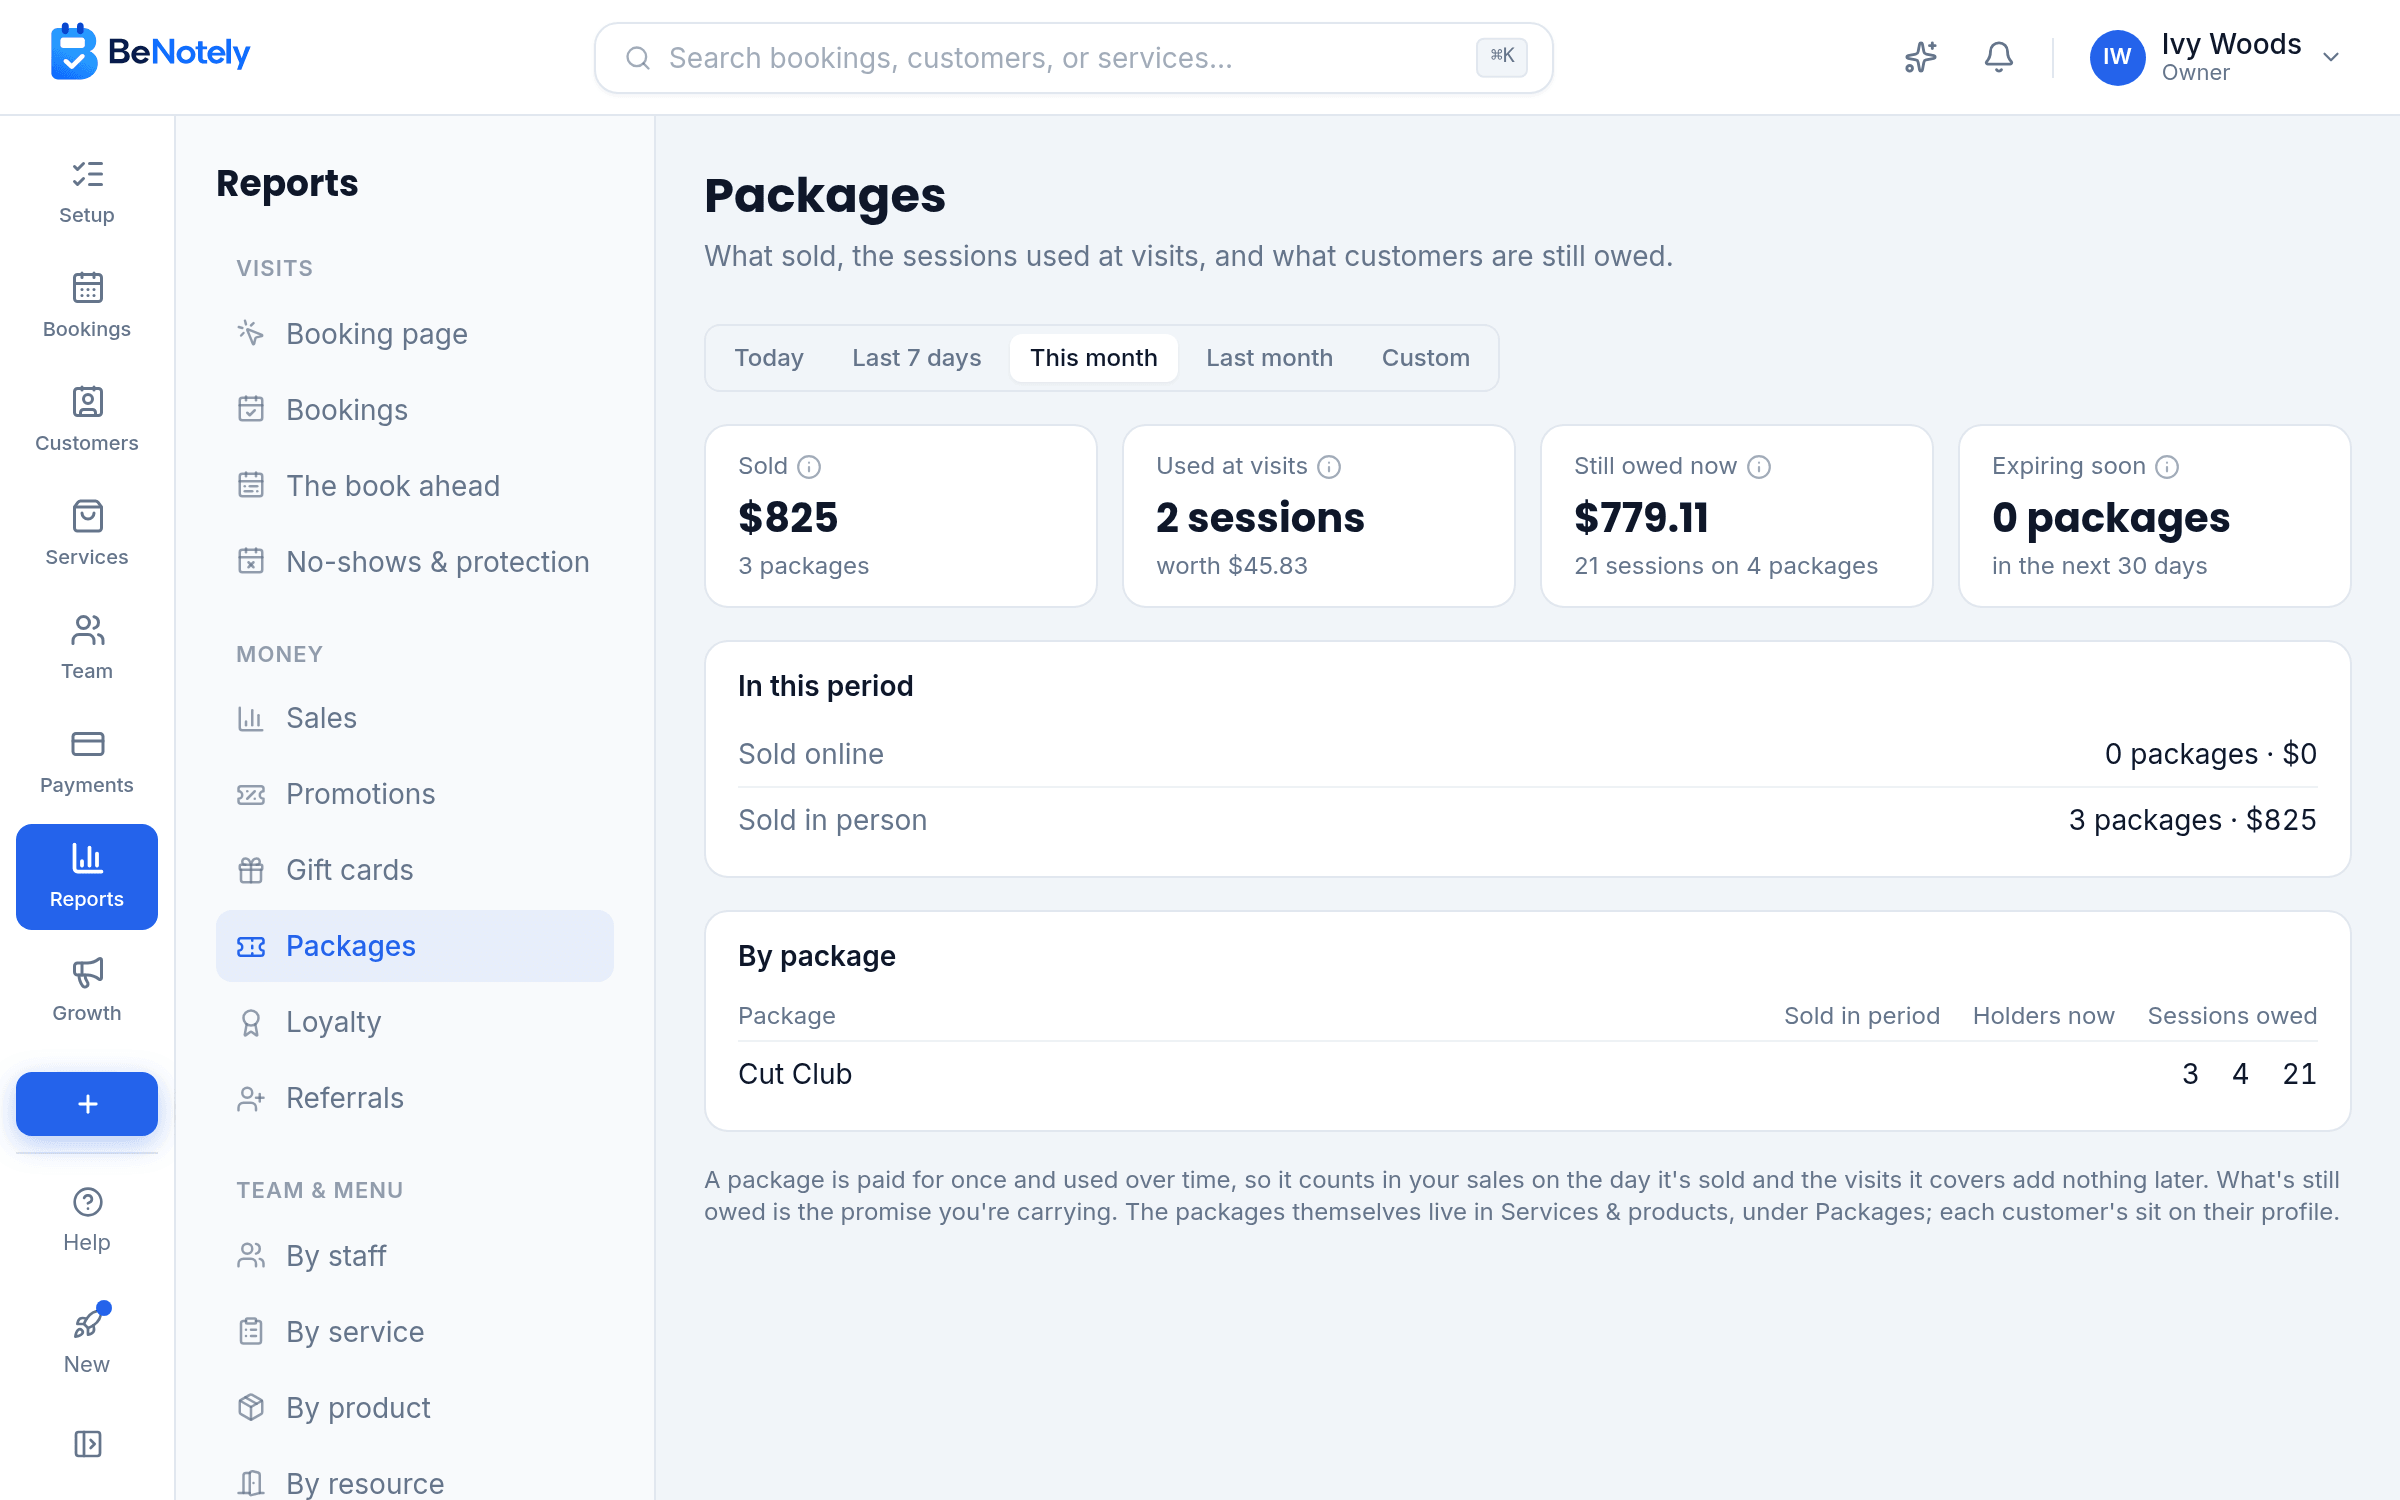Open No-shows & protection report

414,562
